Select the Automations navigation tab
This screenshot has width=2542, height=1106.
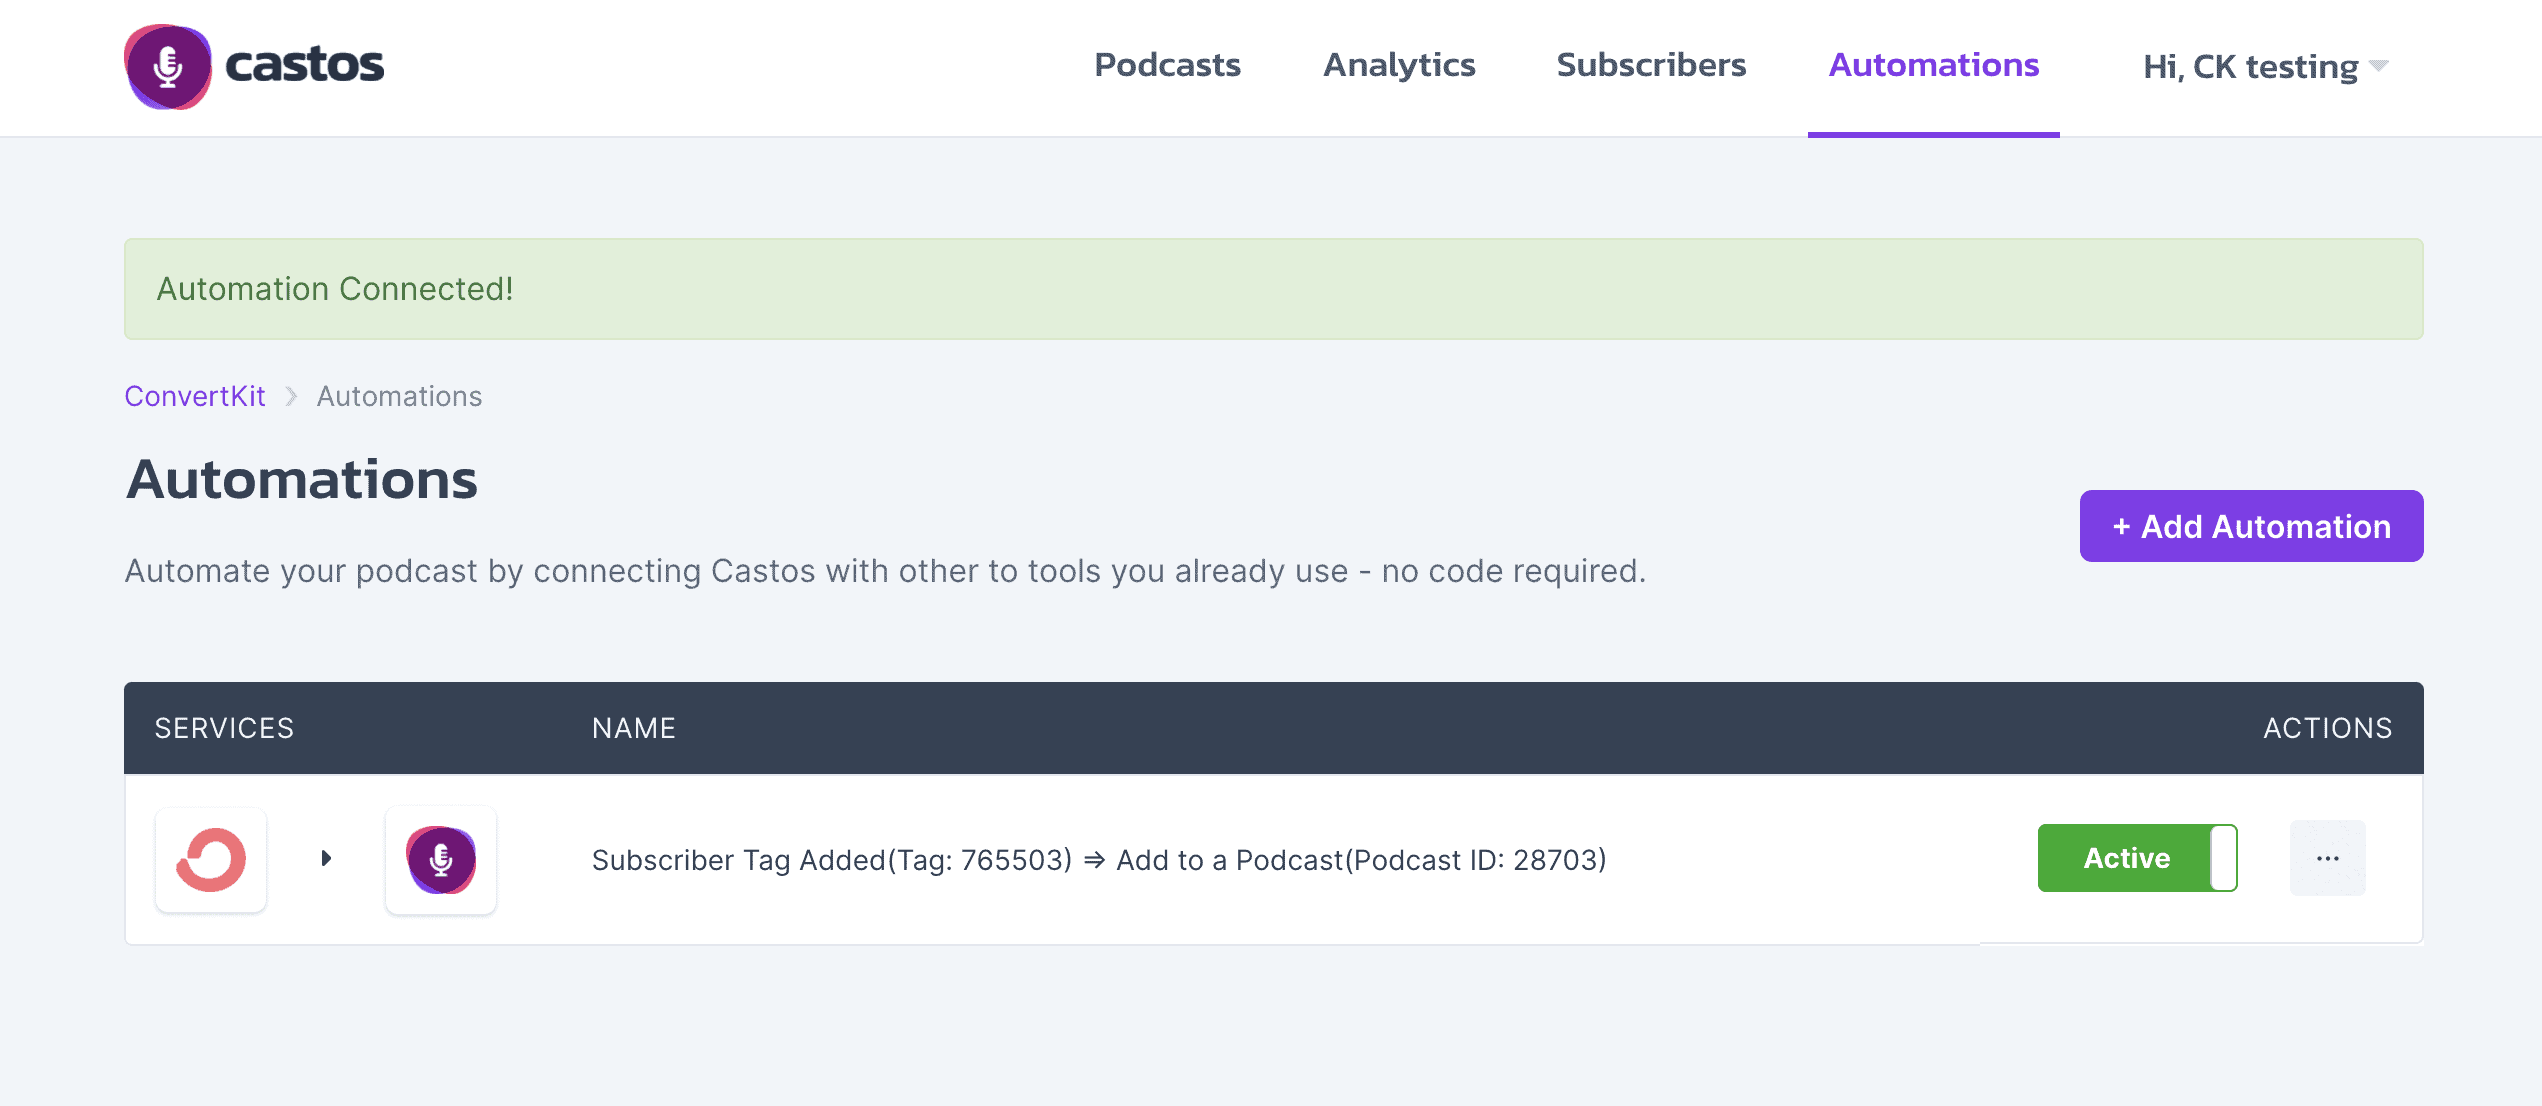point(1934,65)
